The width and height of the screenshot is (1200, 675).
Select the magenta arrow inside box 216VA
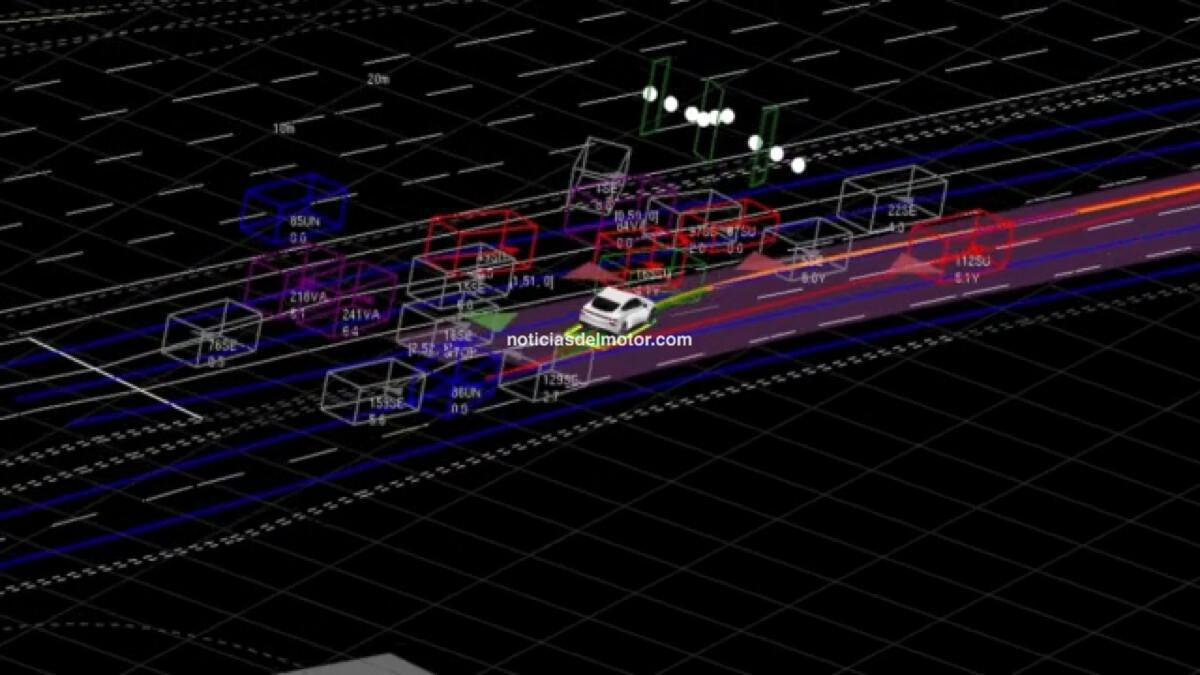305,284
